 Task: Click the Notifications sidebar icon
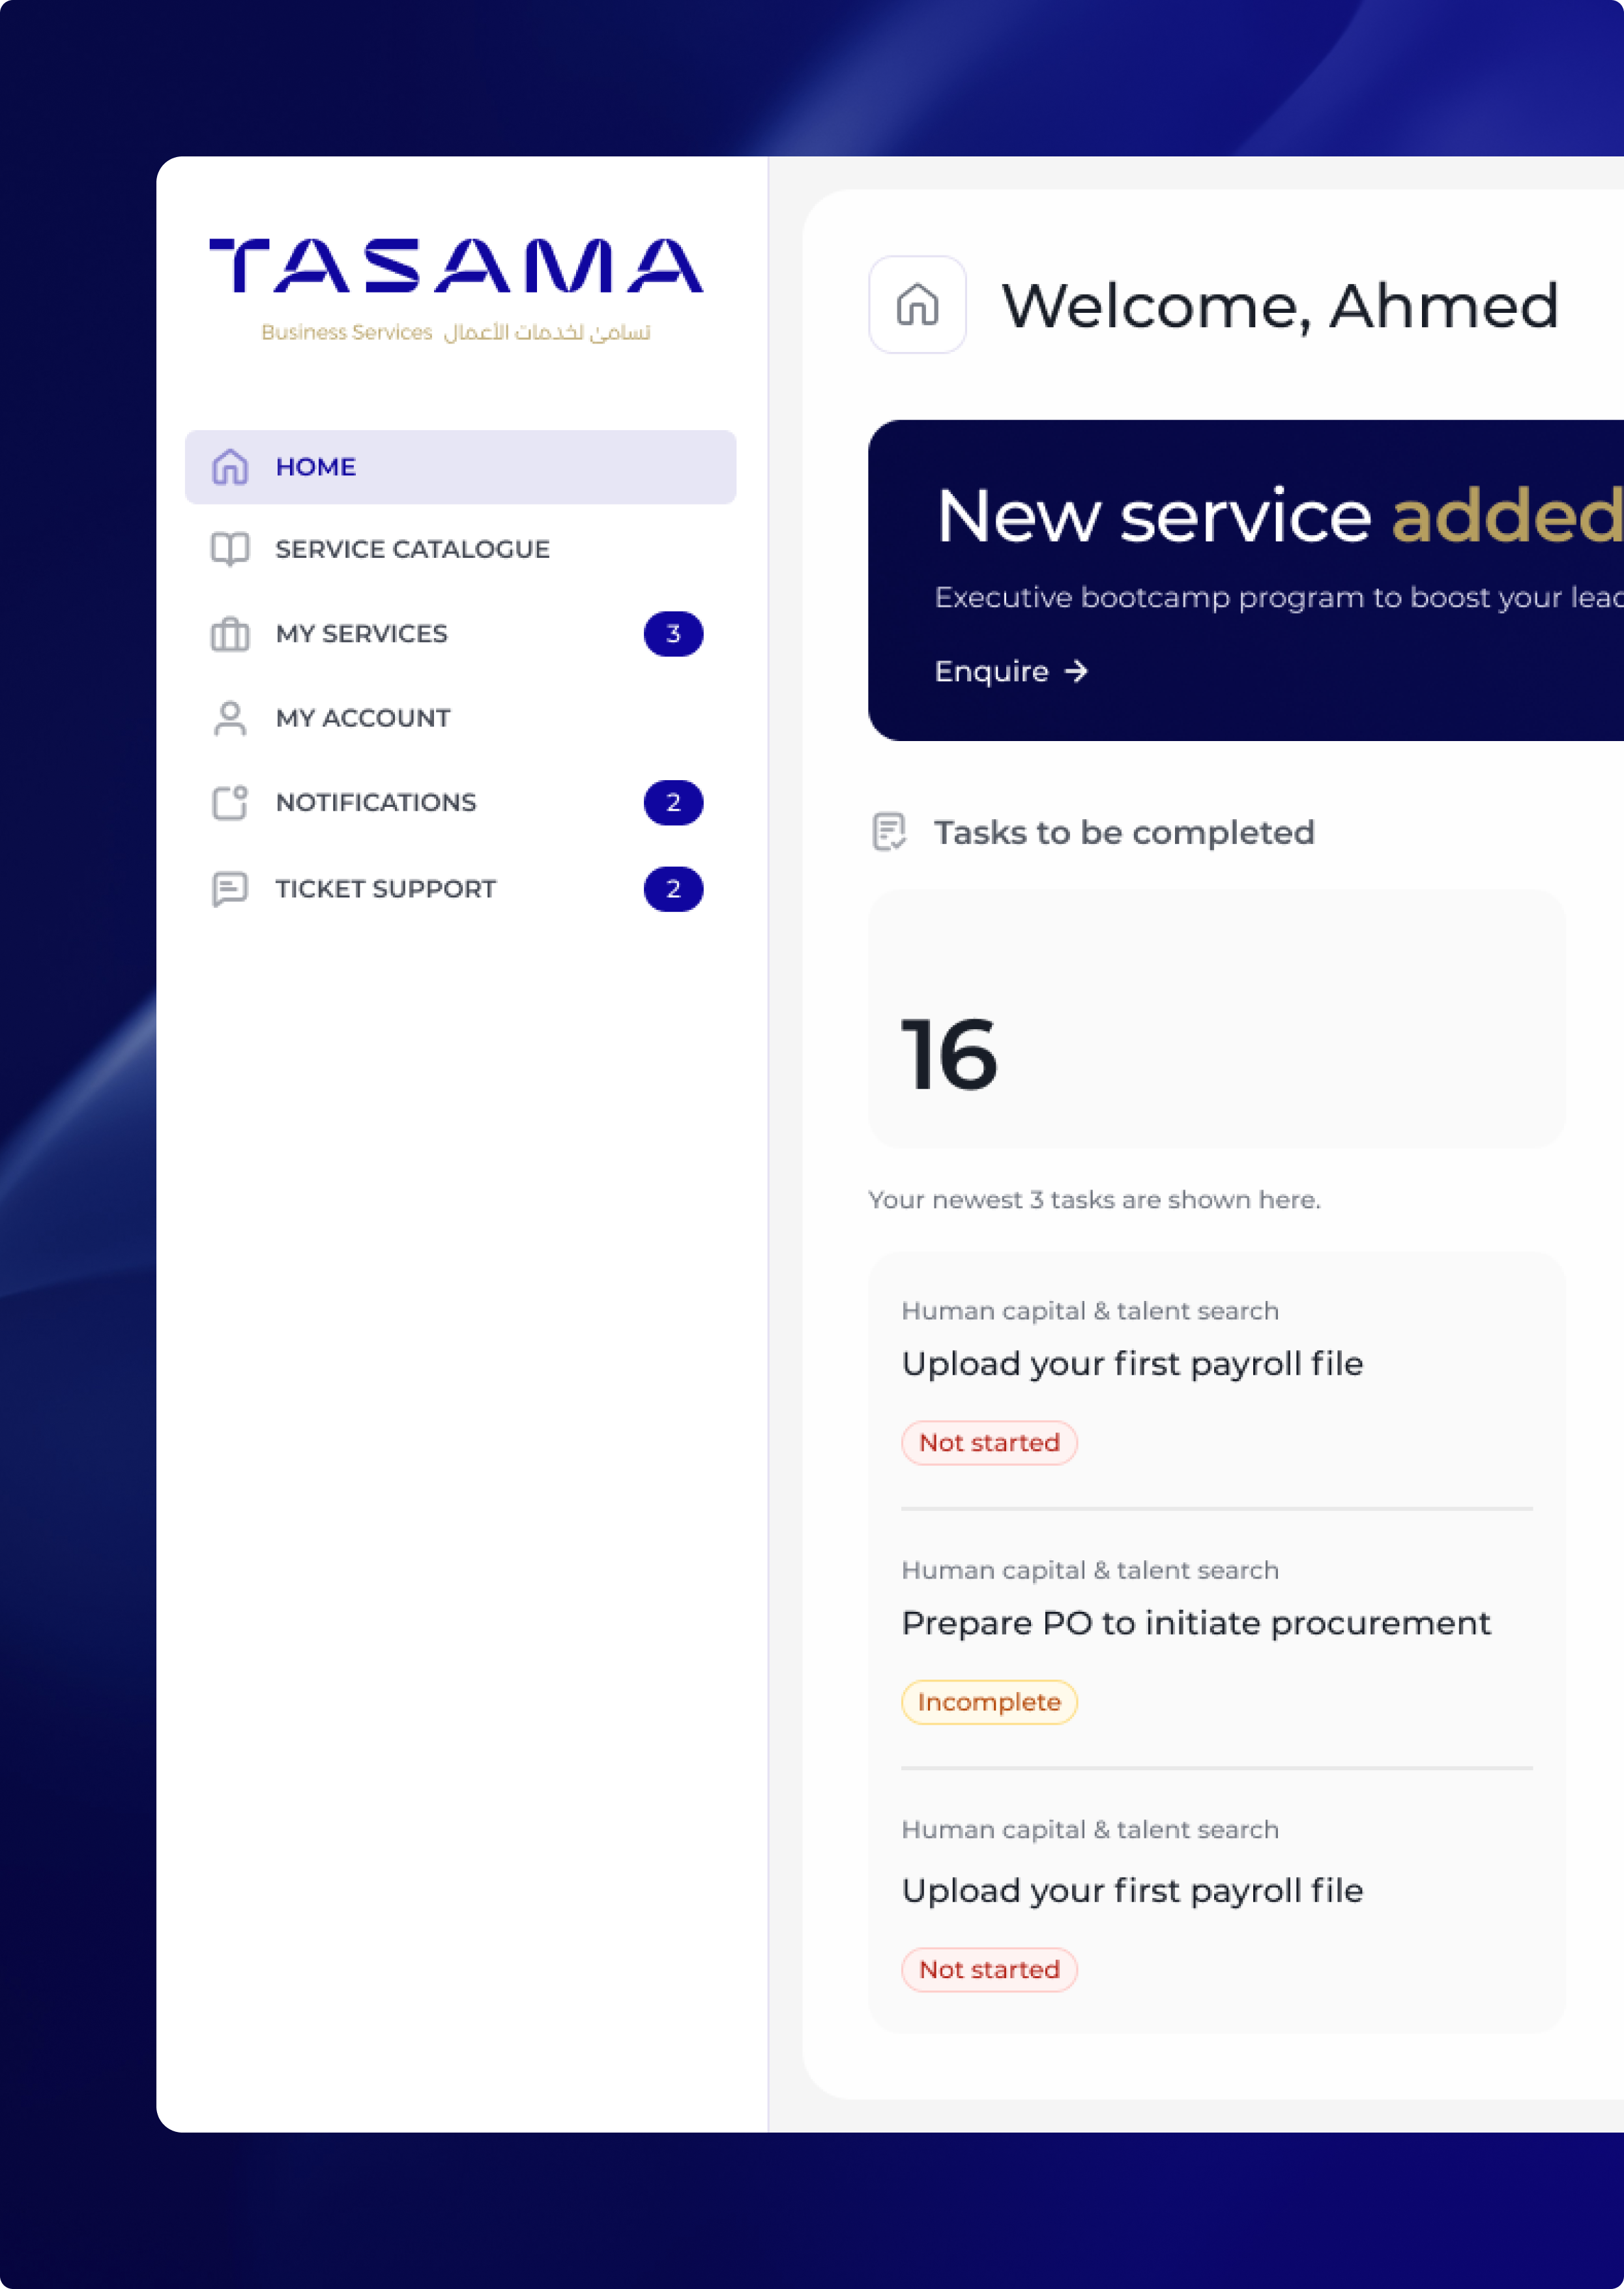coord(230,802)
